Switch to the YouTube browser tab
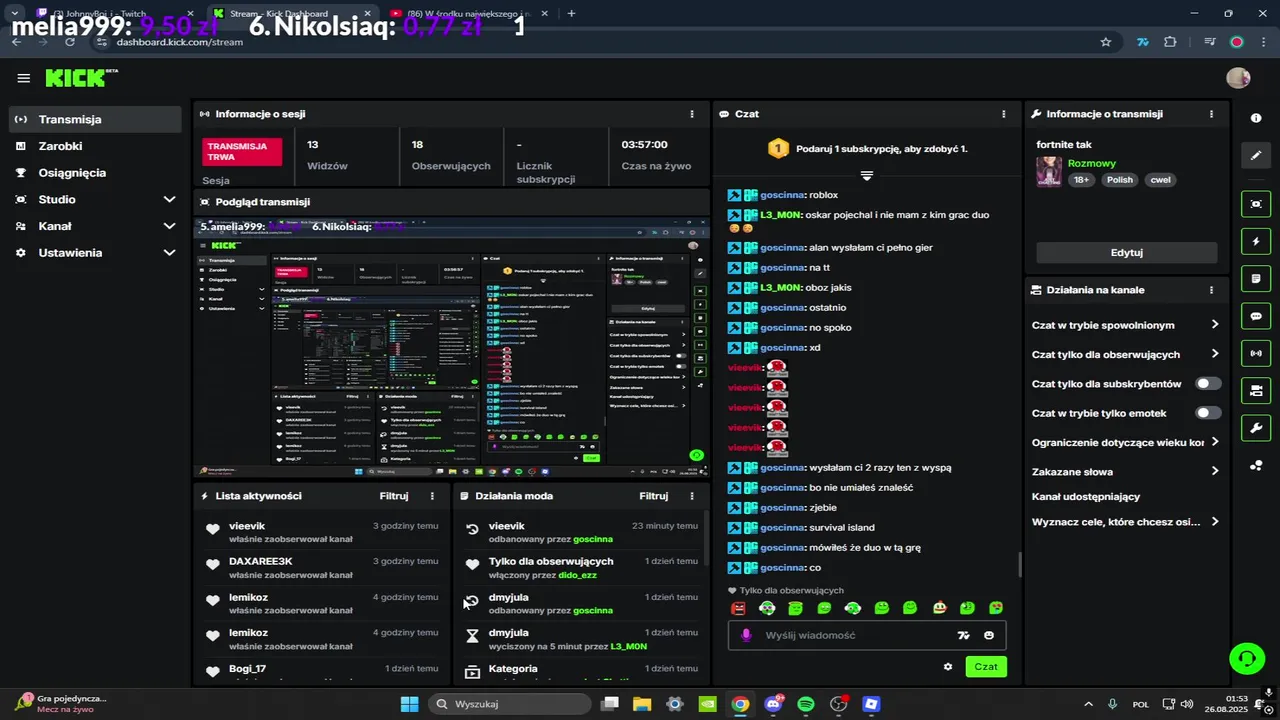The height and width of the screenshot is (720, 1280). (x=468, y=13)
